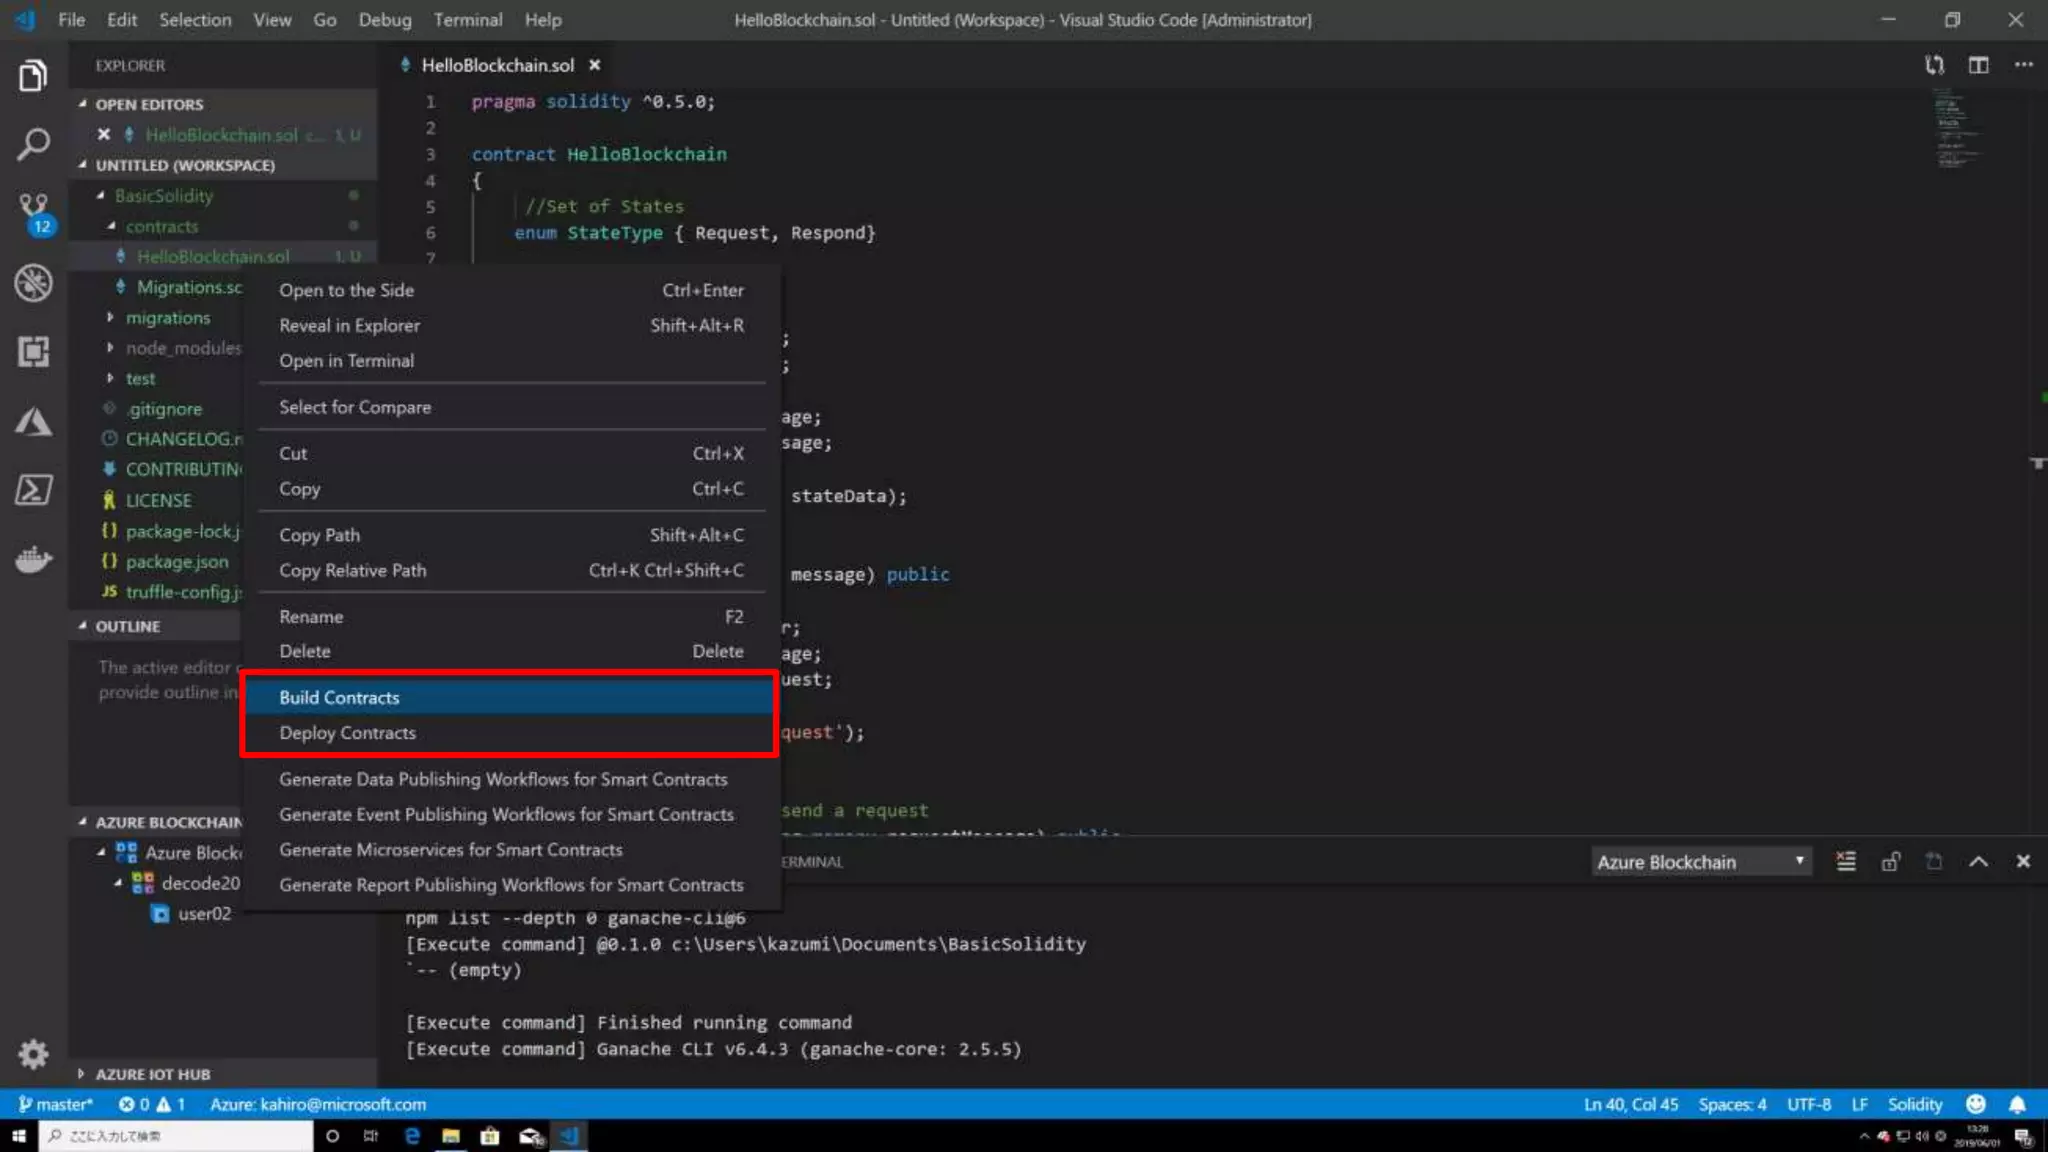Click the Solidity language mode indicator
Image resolution: width=2048 pixels, height=1152 pixels.
click(x=1914, y=1104)
